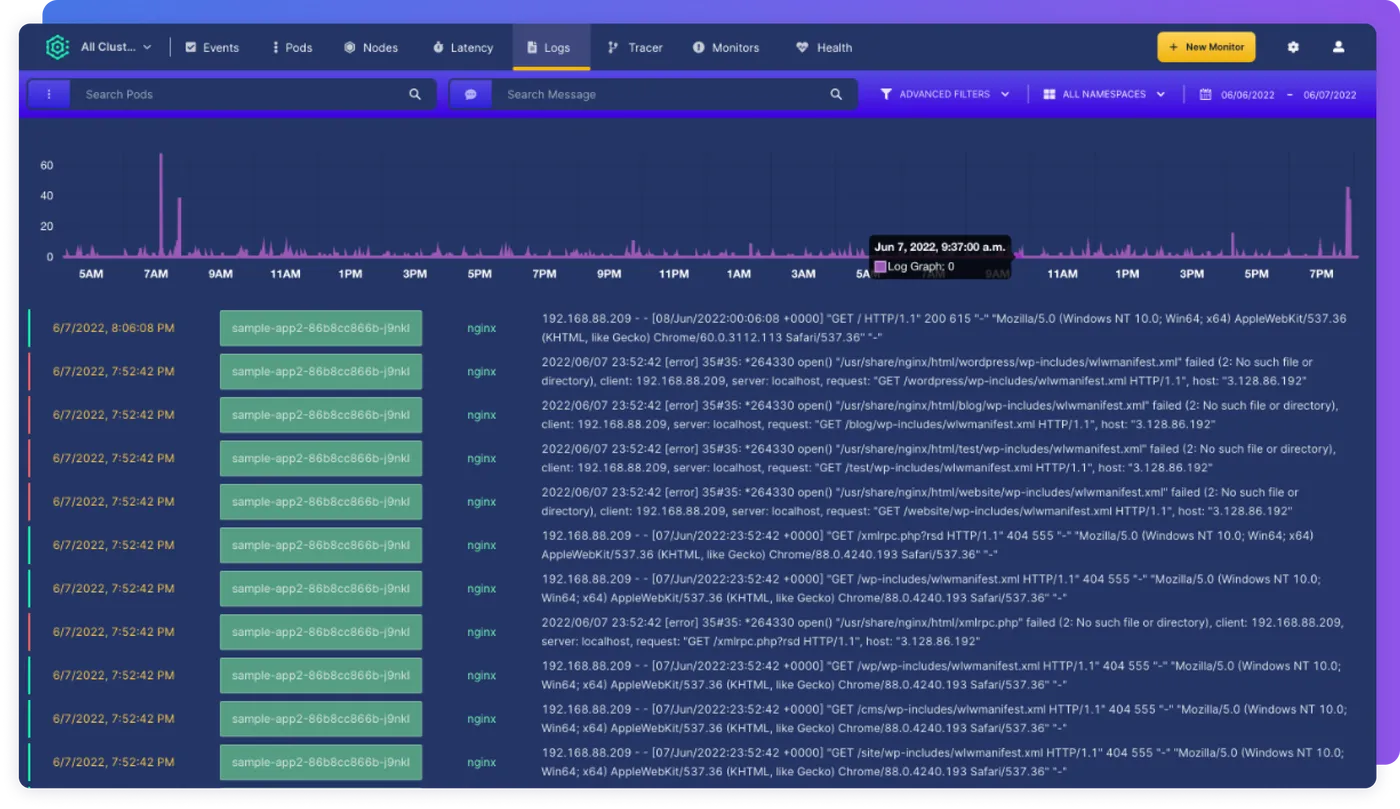
Task: Open the log message for /wordpress/wp-includes error
Action: [x=927, y=371]
